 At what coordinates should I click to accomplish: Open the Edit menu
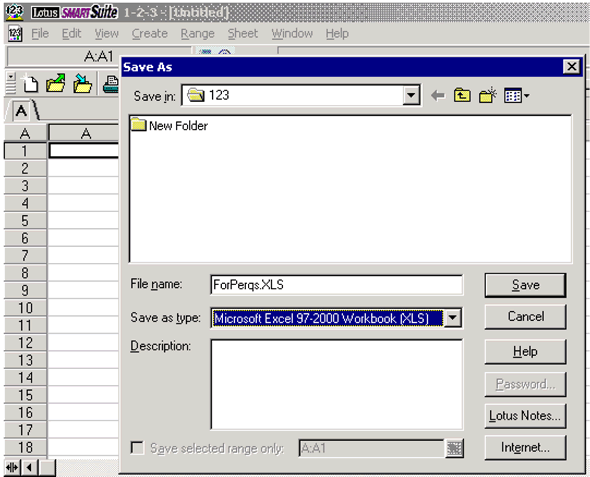coord(71,33)
